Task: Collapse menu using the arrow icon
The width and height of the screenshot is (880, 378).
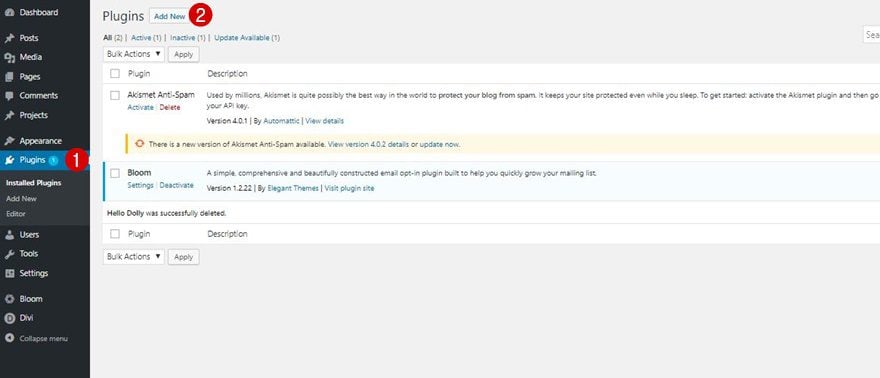Action: coord(10,338)
